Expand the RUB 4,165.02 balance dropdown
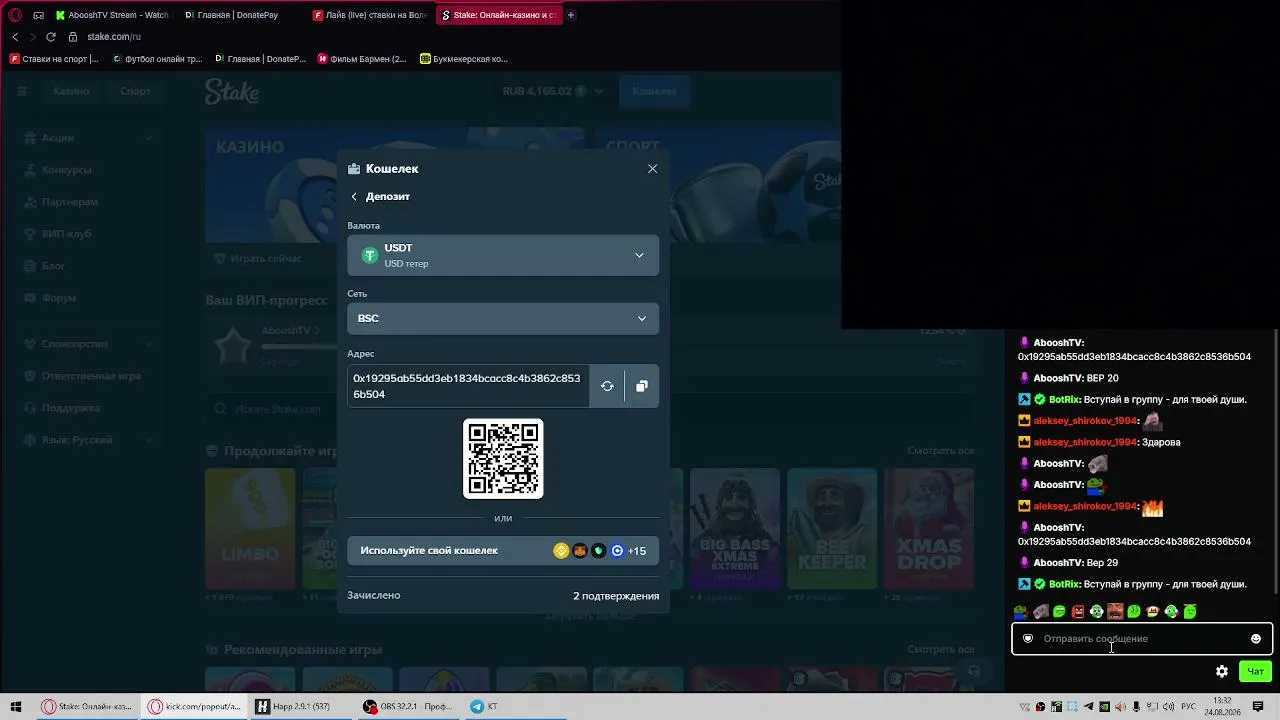1280x720 pixels. pos(553,91)
